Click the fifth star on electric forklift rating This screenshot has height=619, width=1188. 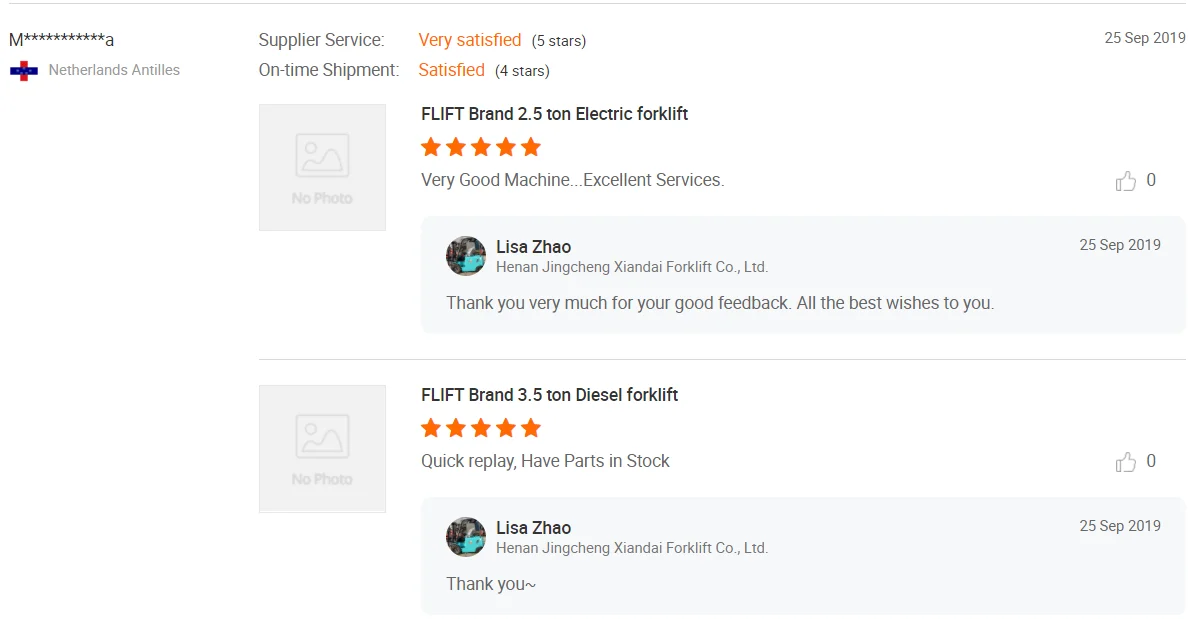click(x=531, y=146)
